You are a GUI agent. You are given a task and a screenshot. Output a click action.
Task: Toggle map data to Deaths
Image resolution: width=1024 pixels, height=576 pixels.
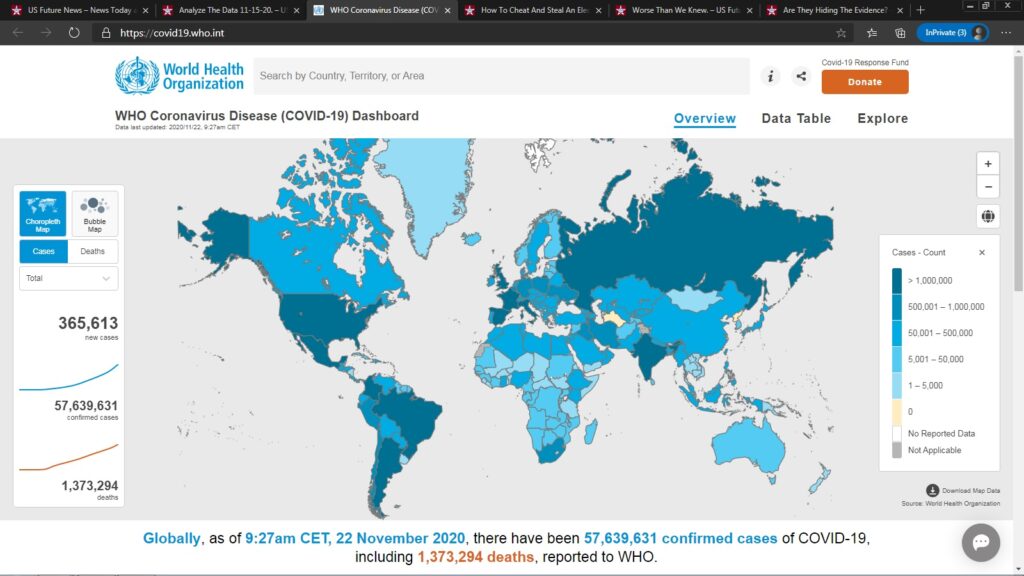click(93, 251)
